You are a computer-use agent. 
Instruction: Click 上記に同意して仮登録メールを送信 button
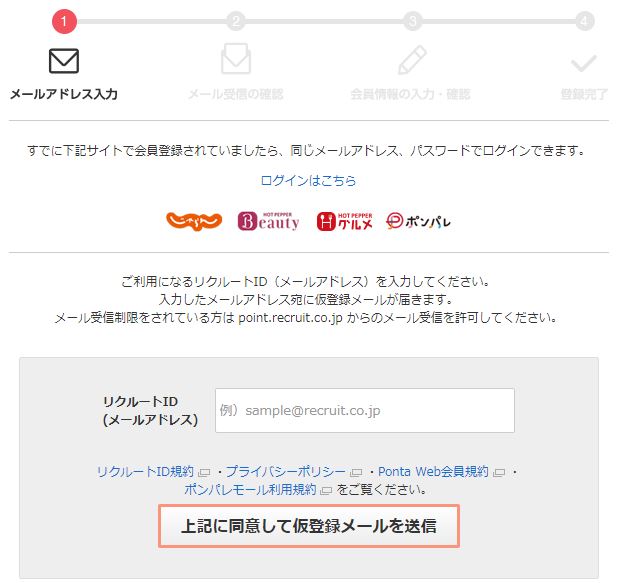click(309, 526)
